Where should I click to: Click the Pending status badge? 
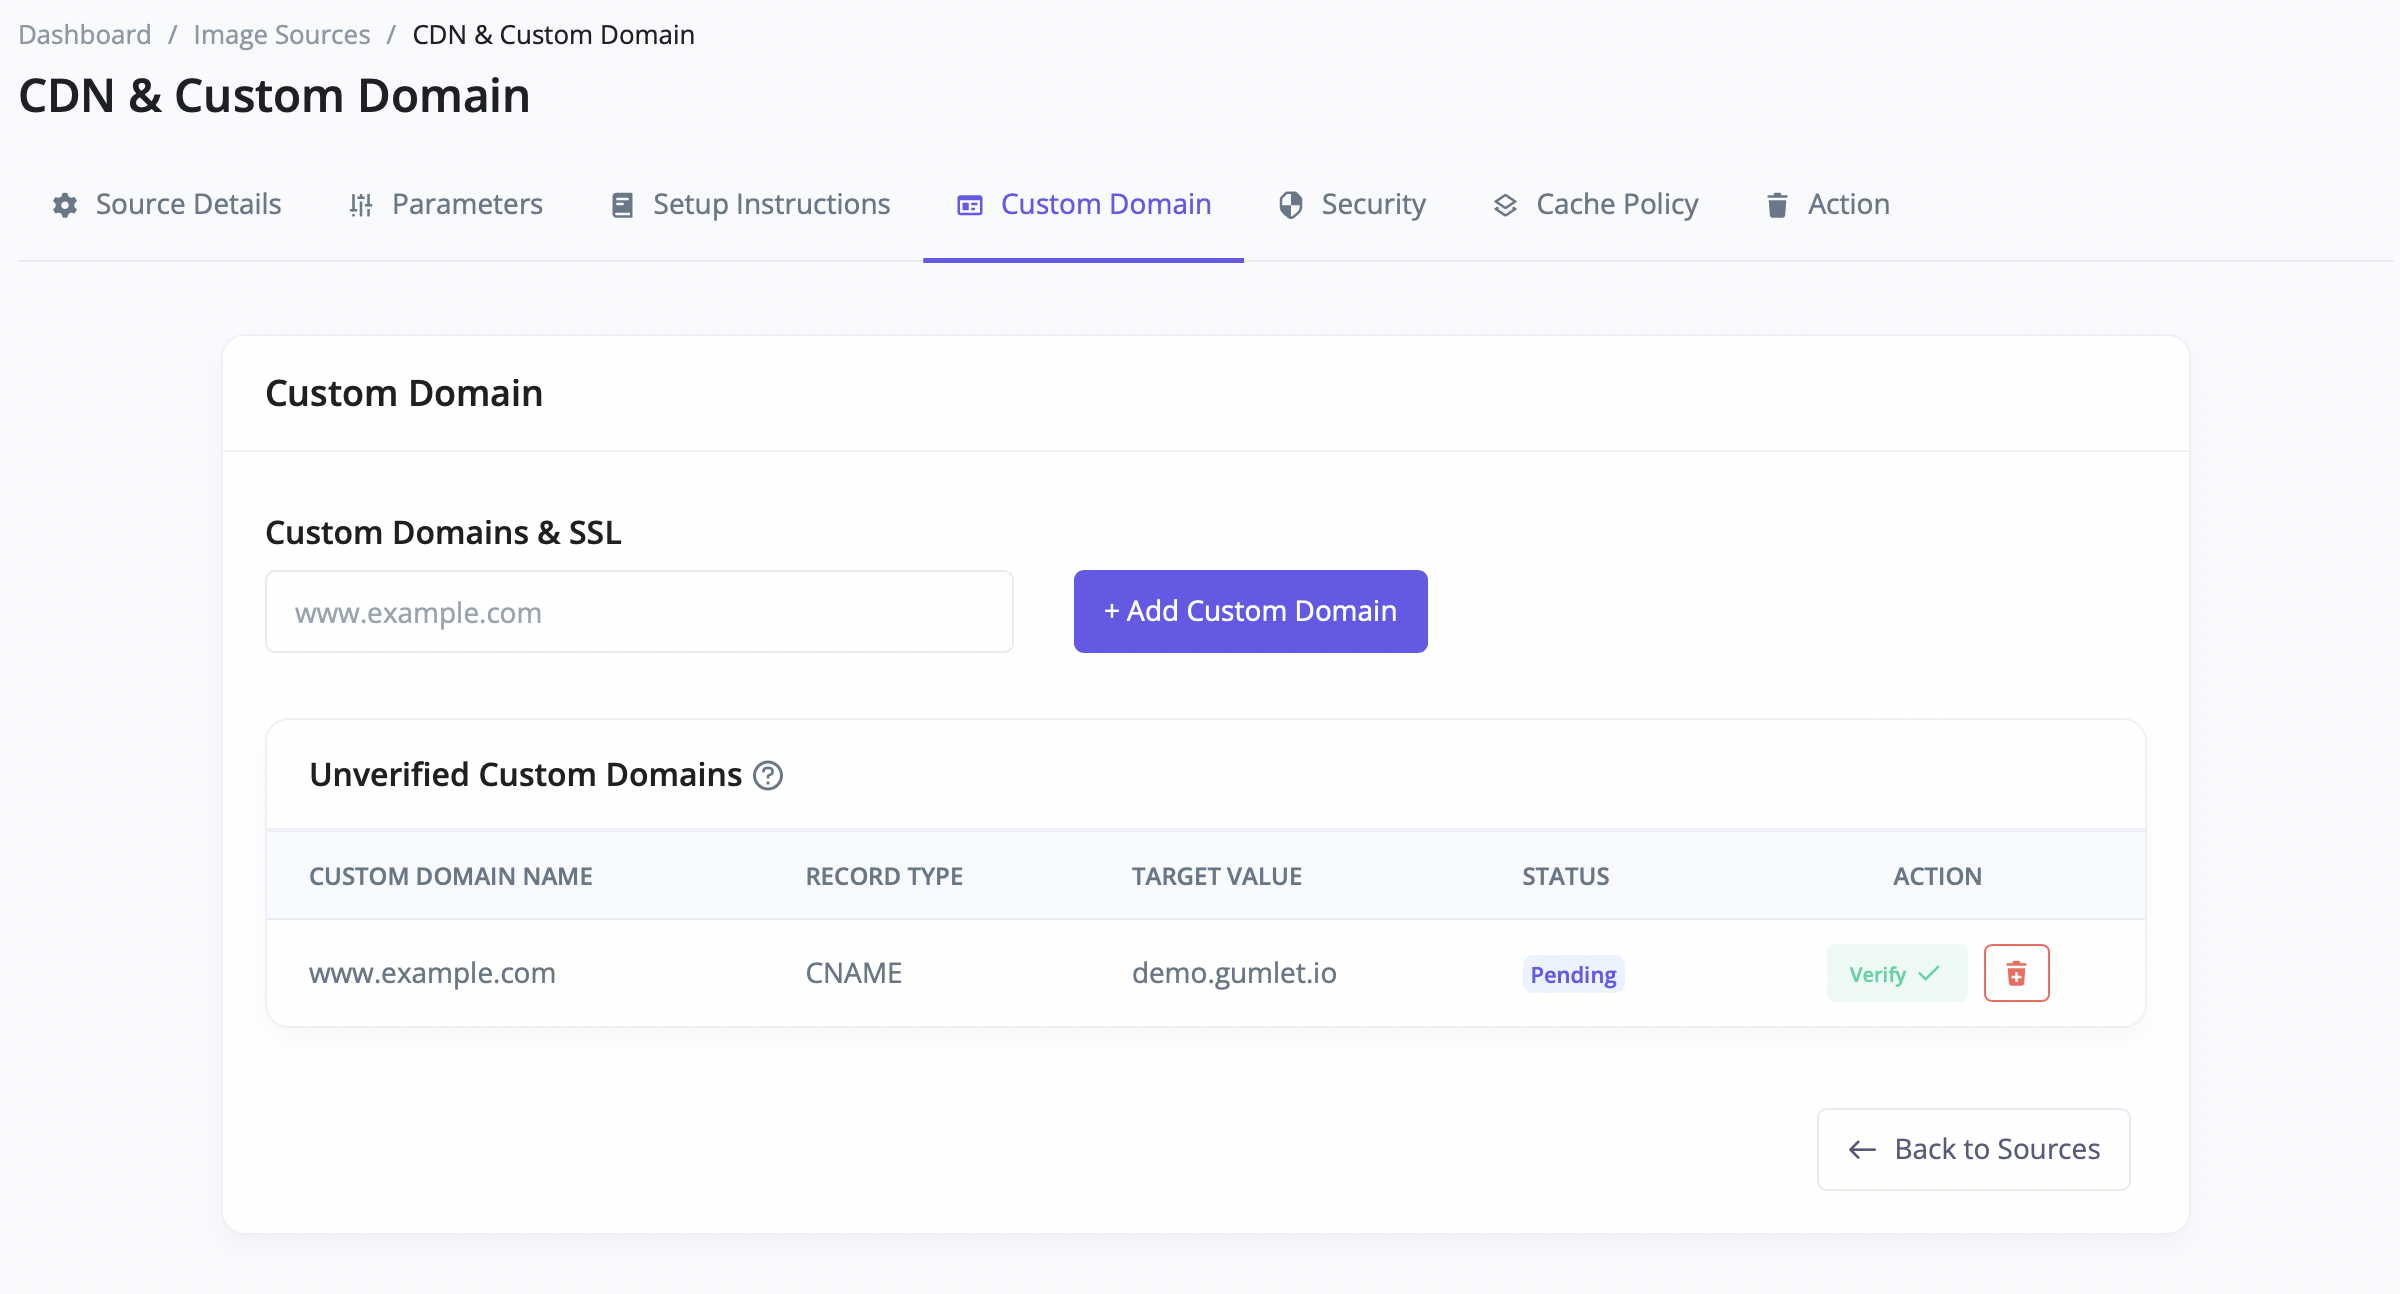1573,975
